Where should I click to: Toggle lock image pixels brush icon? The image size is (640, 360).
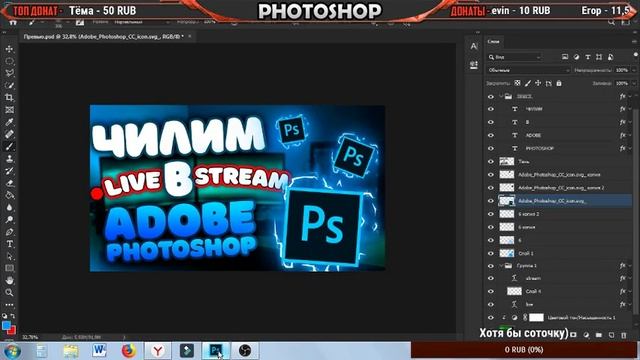(x=528, y=83)
